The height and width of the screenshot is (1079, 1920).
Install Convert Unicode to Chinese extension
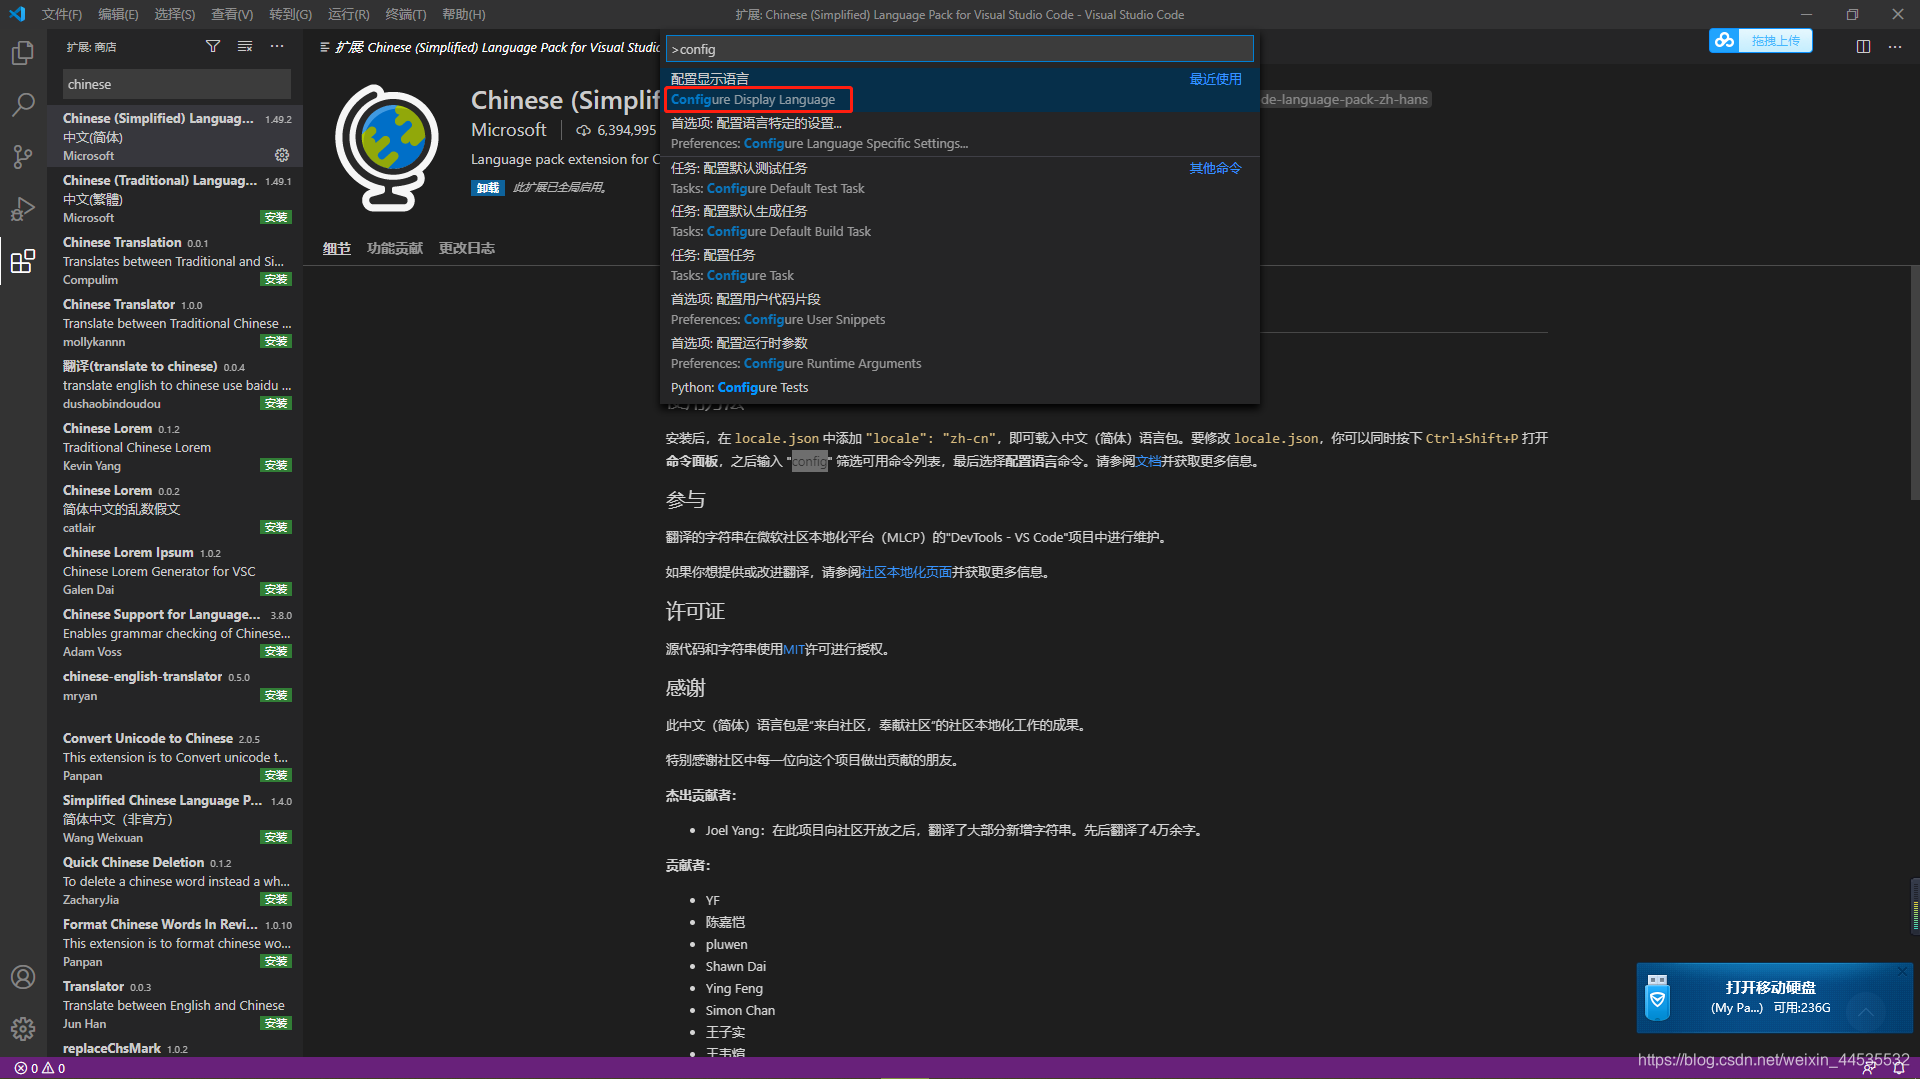[x=276, y=775]
